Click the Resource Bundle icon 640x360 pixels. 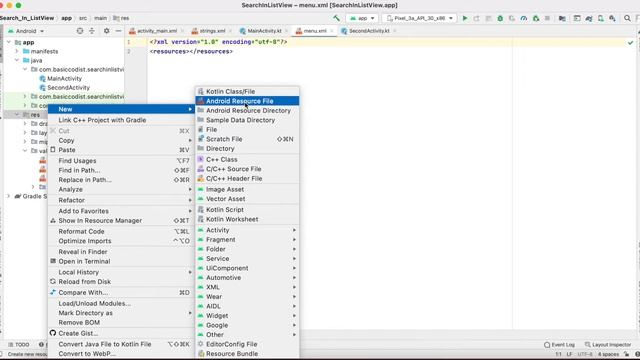point(200,353)
